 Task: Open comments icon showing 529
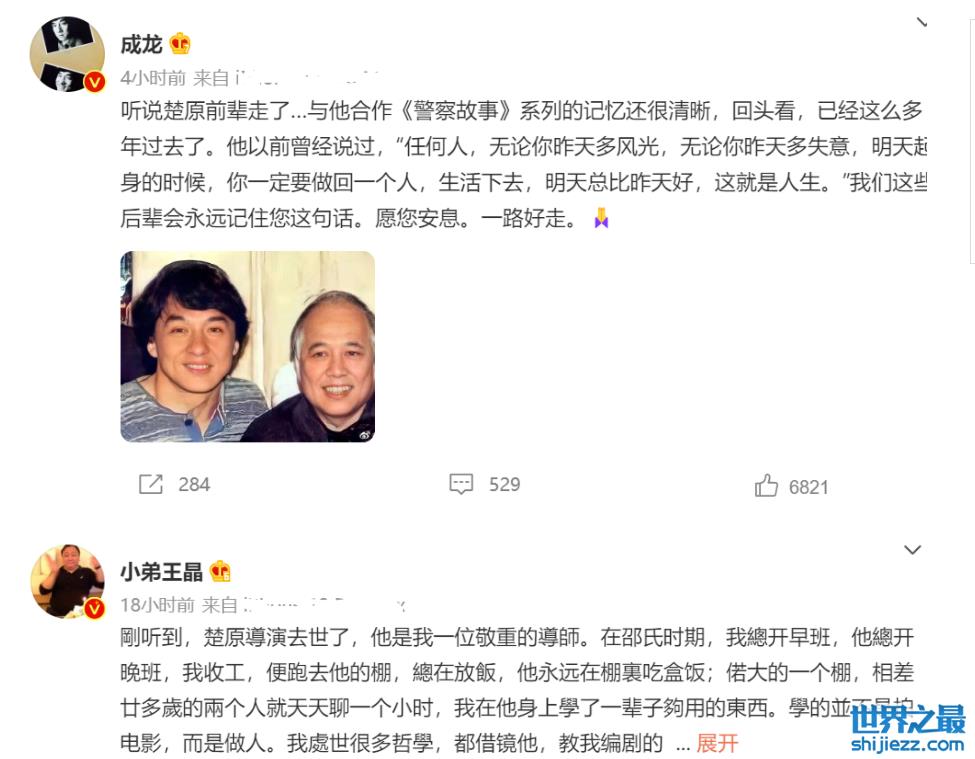click(461, 484)
